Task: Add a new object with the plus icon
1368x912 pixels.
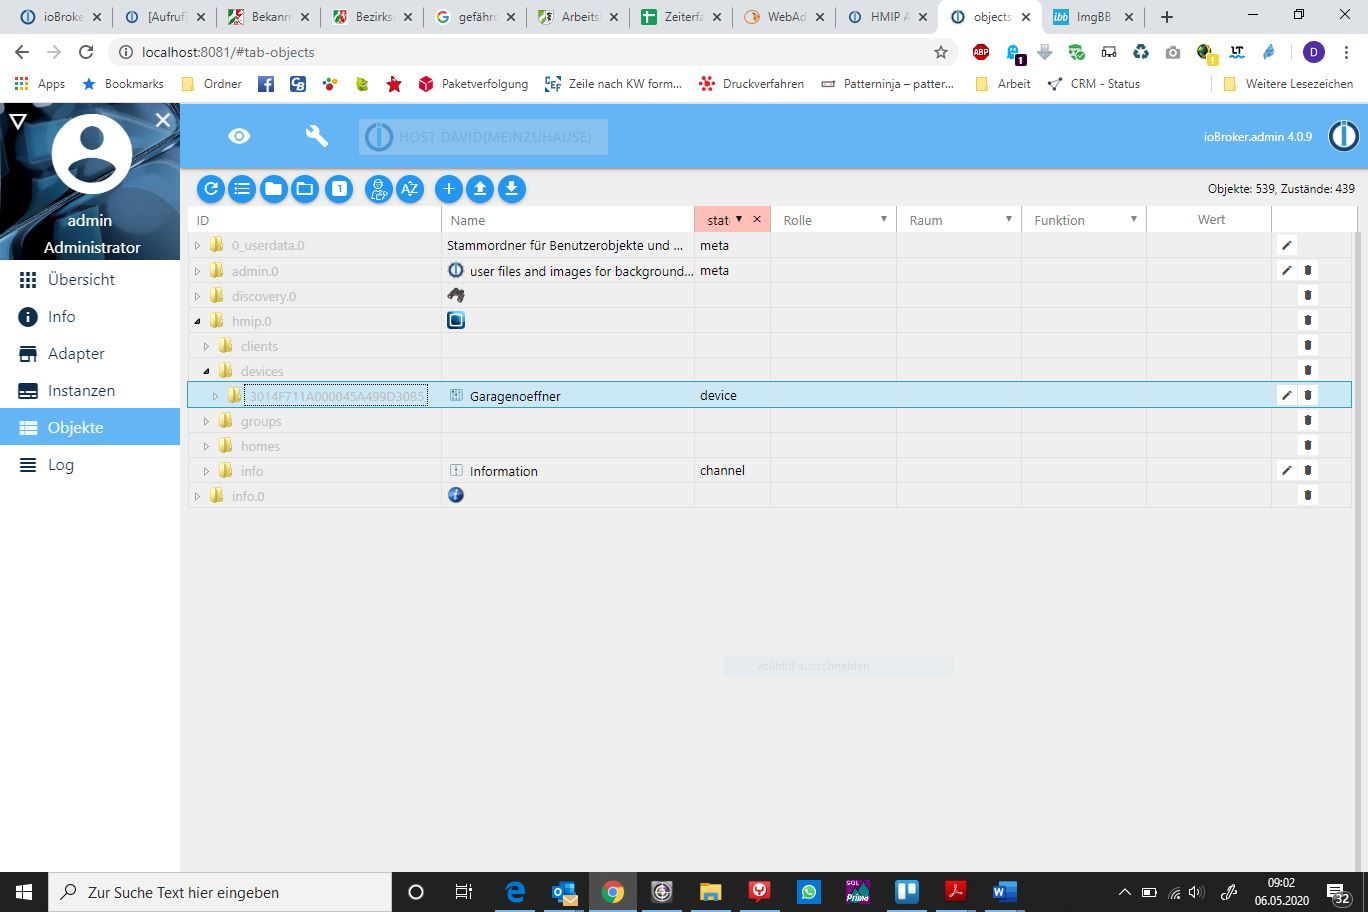Action: pos(448,189)
